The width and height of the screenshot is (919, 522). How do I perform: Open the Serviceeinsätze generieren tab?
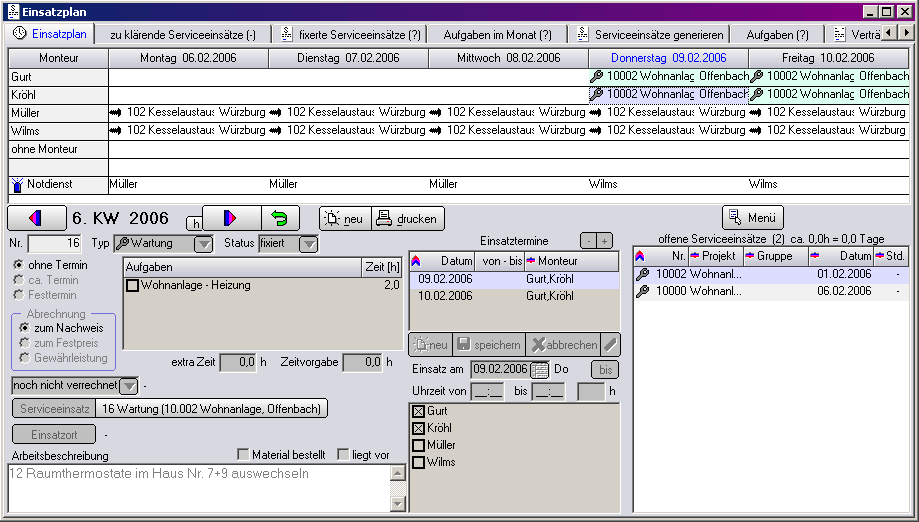coord(650,34)
